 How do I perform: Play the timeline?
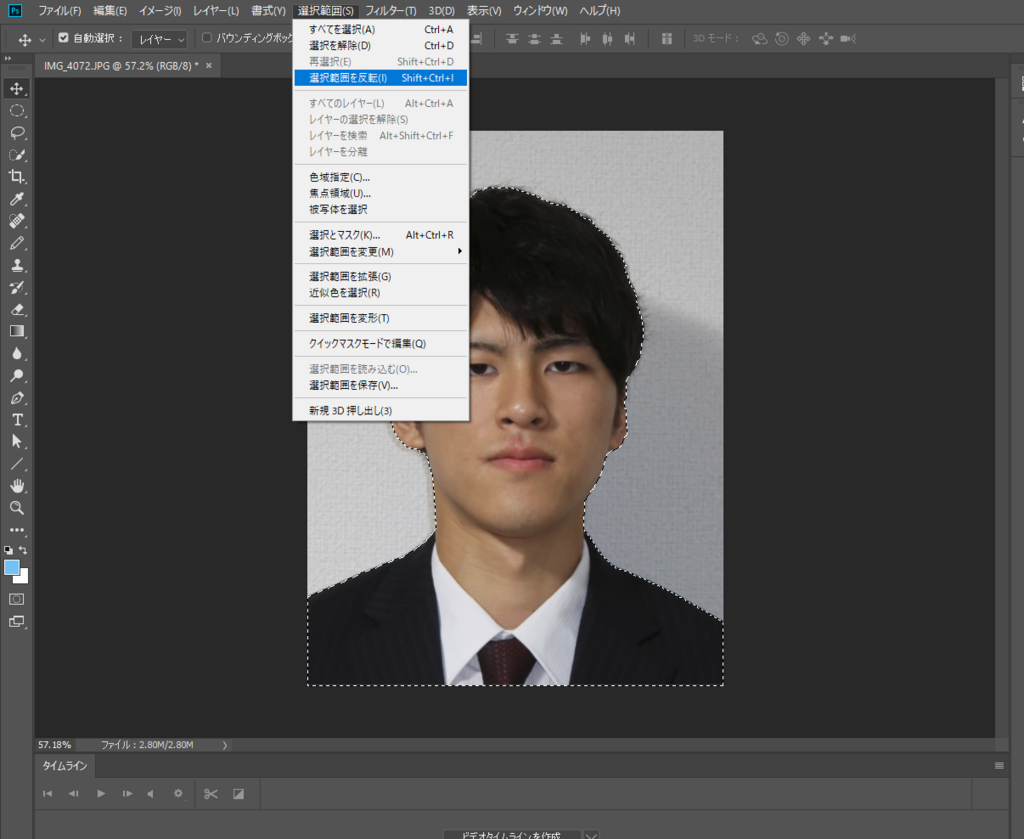[x=101, y=794]
